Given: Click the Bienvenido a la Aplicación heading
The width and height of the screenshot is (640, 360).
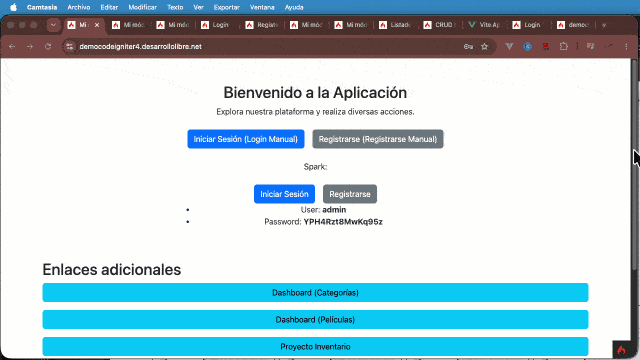Looking at the screenshot, I should click(315, 93).
